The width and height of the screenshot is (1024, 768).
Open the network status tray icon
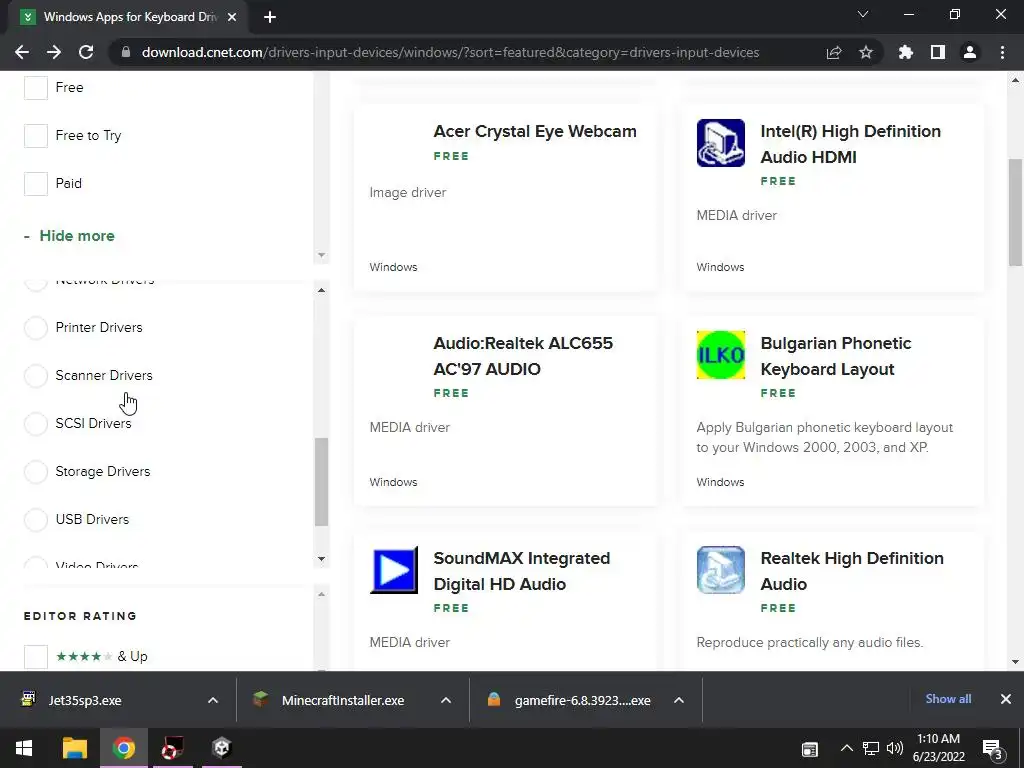click(870, 748)
